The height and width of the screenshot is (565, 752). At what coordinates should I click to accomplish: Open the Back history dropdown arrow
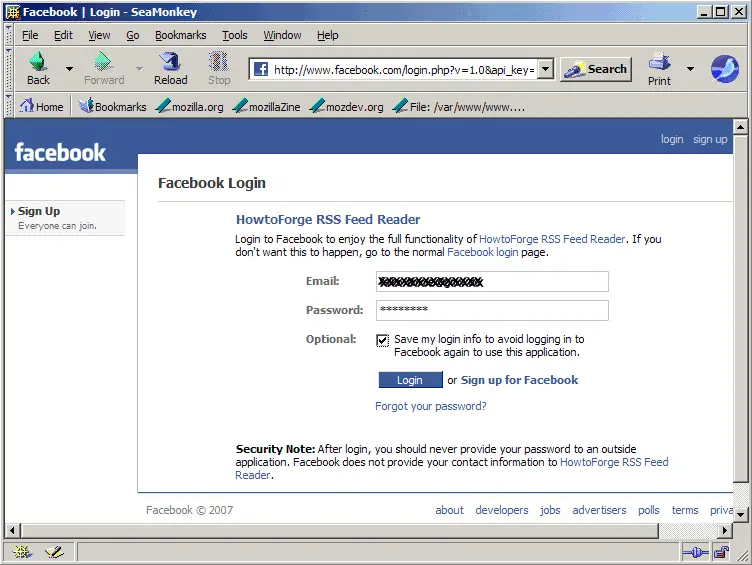click(70, 69)
